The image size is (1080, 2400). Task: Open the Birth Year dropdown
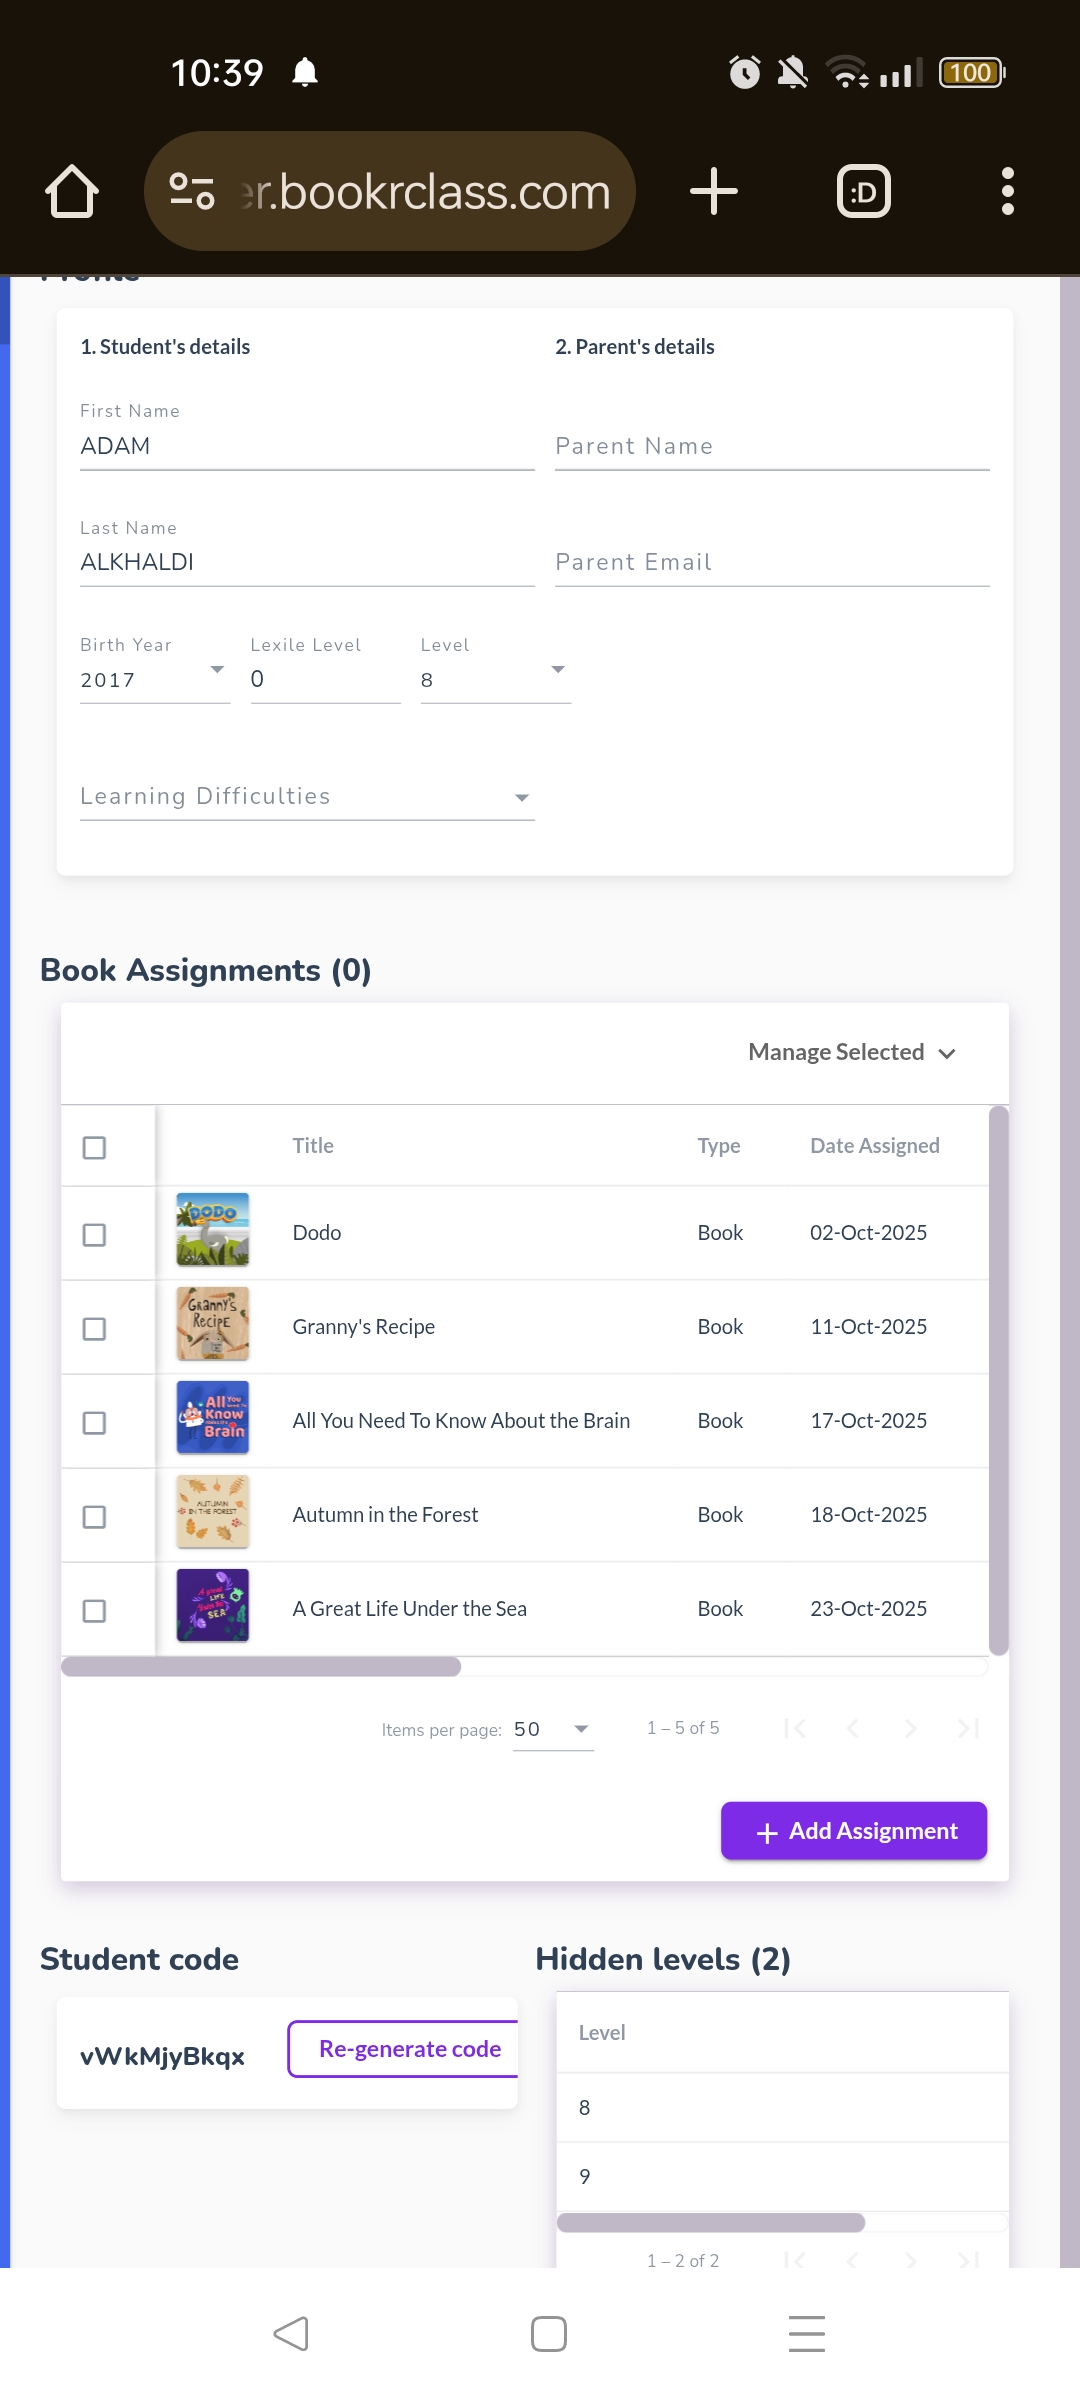[x=155, y=678]
